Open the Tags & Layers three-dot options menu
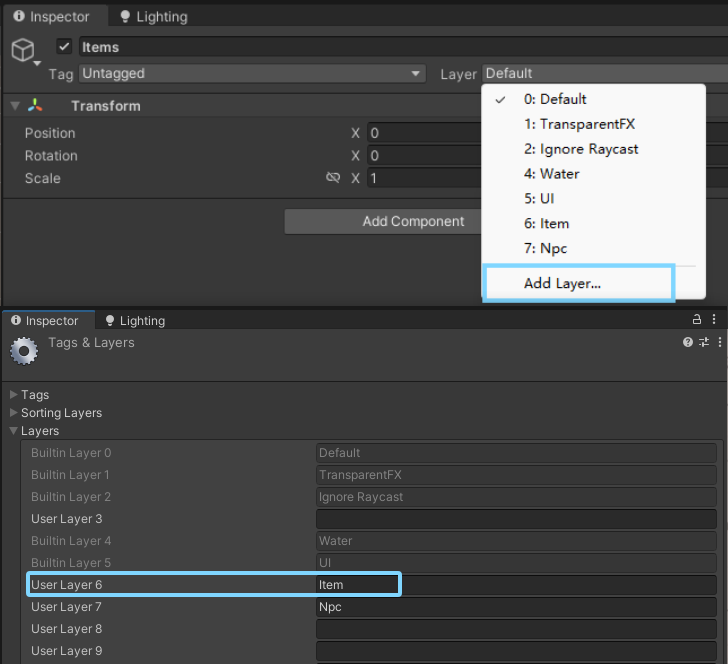Viewport: 728px width, 664px height. (x=718, y=343)
